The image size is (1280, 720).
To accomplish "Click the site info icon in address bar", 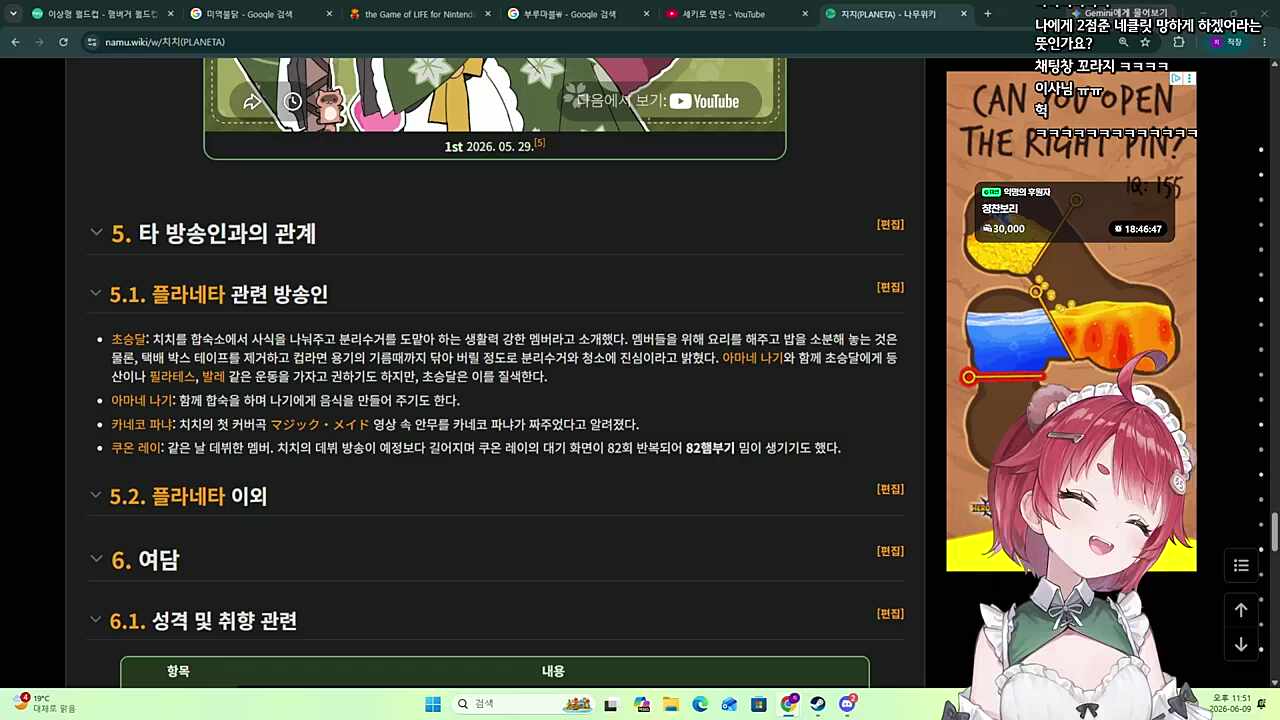I will coord(92,42).
